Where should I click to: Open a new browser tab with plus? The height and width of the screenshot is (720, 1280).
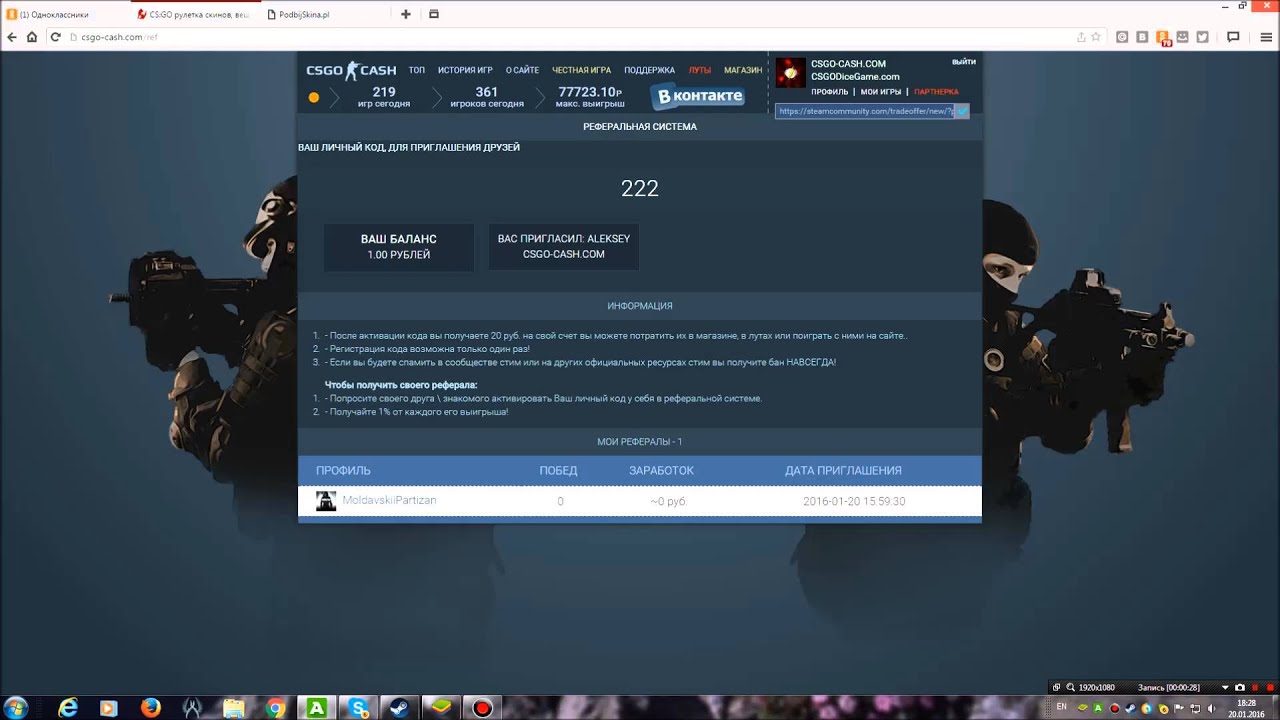(x=405, y=14)
